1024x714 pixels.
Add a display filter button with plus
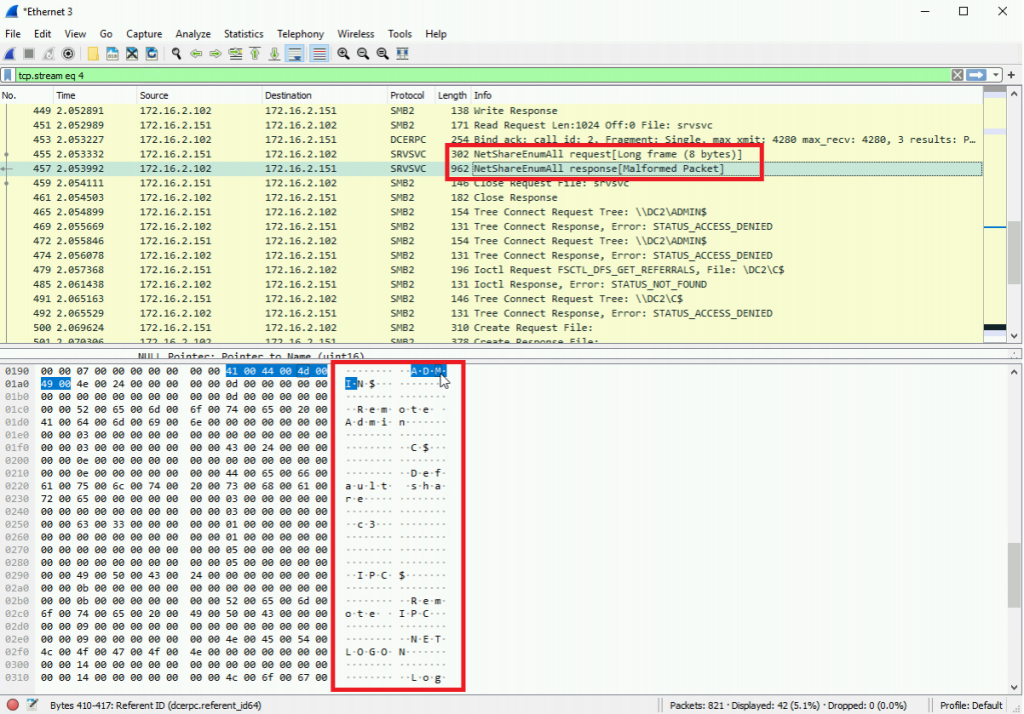tap(1012, 76)
